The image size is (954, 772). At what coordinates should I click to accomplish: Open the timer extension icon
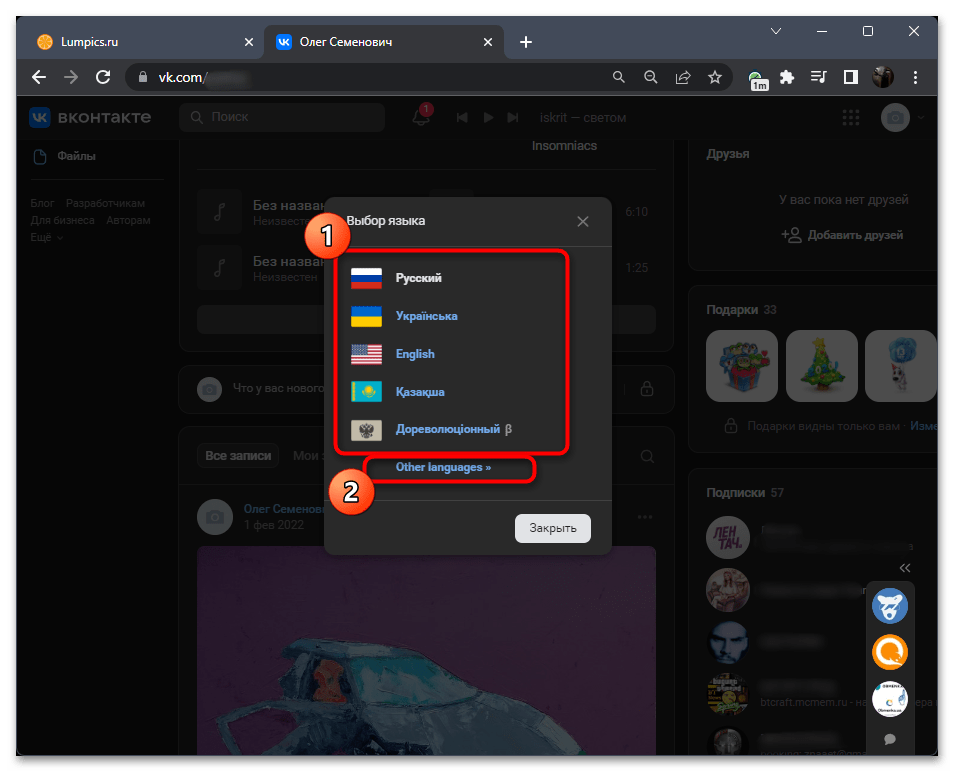pos(757,80)
